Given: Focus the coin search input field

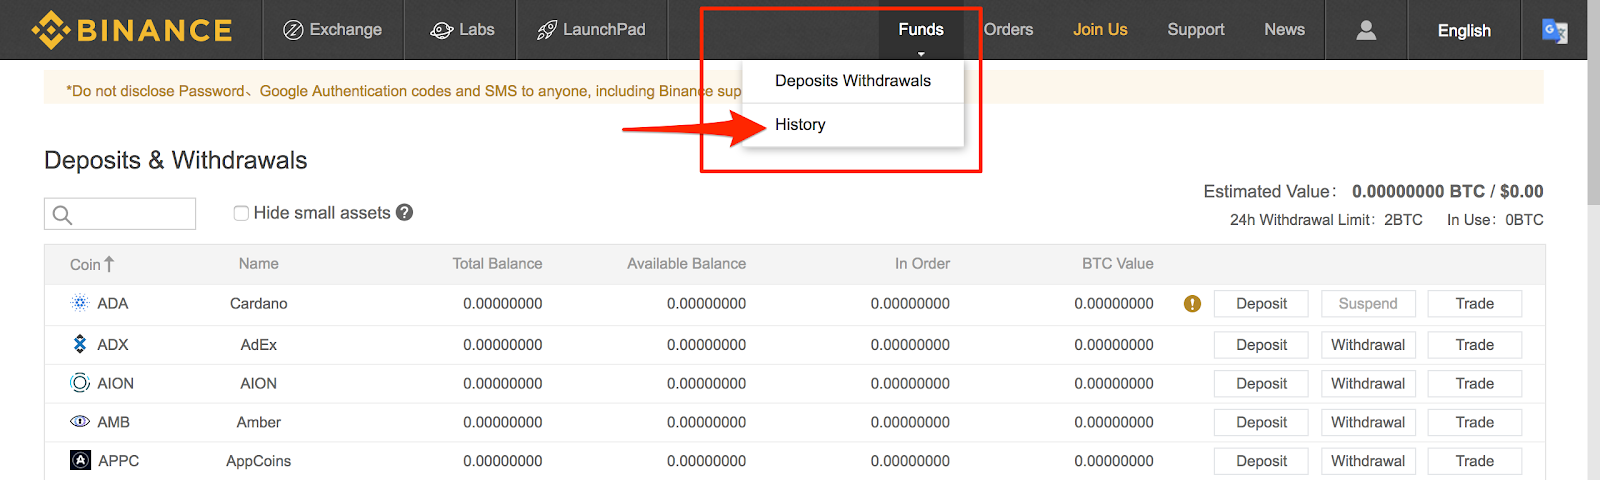Looking at the screenshot, I should 120,214.
